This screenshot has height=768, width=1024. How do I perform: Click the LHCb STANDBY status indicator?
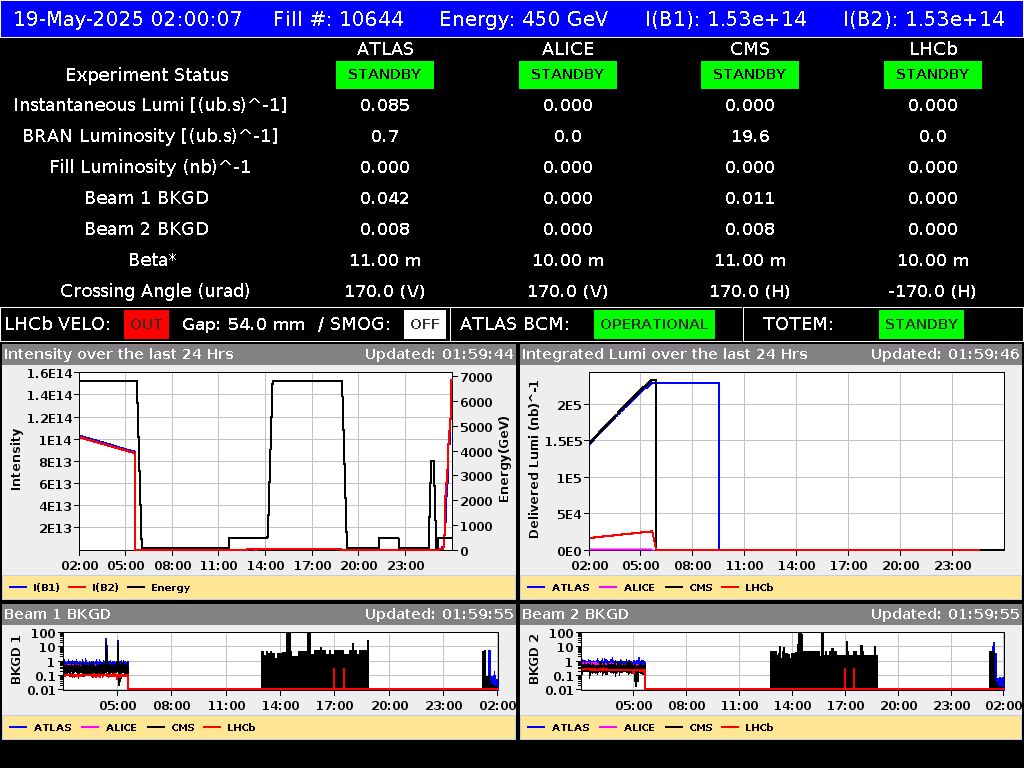[x=933, y=74]
